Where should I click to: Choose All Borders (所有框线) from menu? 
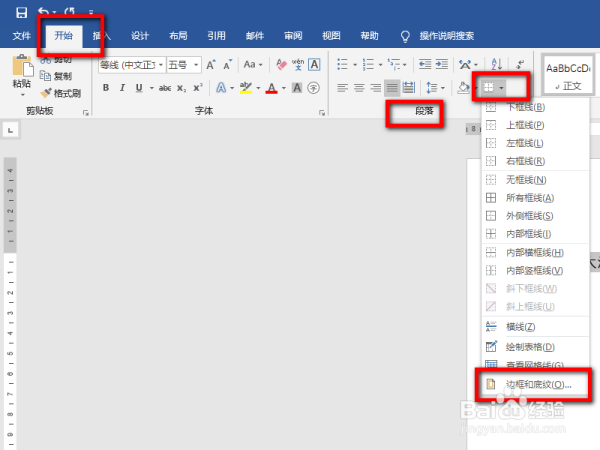point(535,198)
